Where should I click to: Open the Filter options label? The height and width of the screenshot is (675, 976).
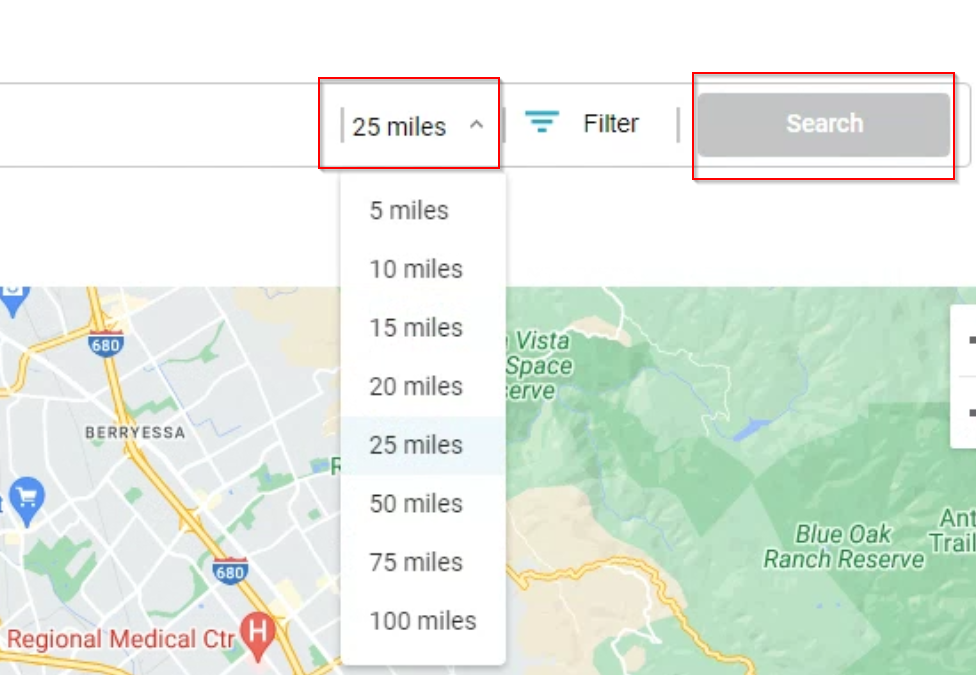(611, 124)
